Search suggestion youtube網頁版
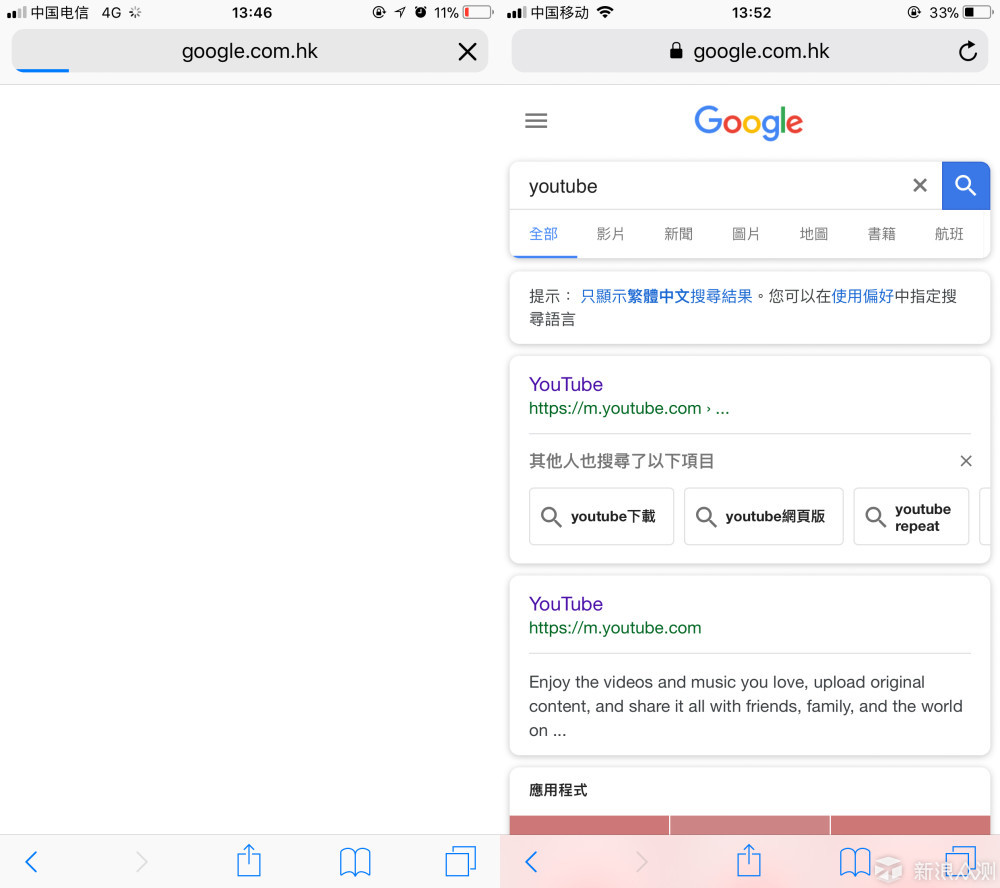The width and height of the screenshot is (1000, 888). (x=763, y=516)
